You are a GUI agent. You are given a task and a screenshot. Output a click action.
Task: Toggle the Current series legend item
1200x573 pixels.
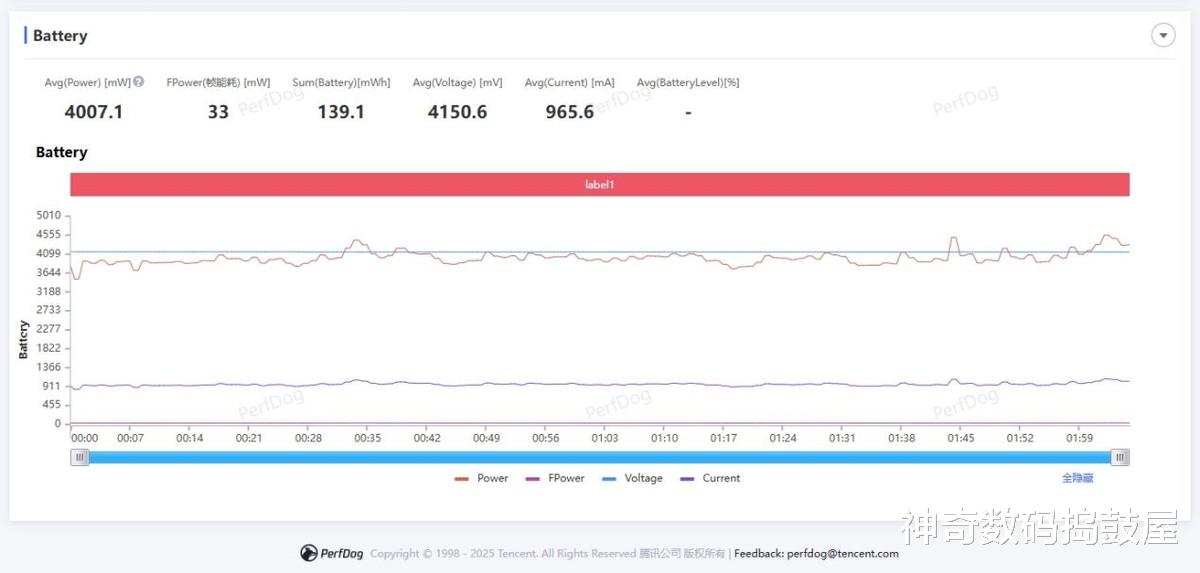click(710, 478)
